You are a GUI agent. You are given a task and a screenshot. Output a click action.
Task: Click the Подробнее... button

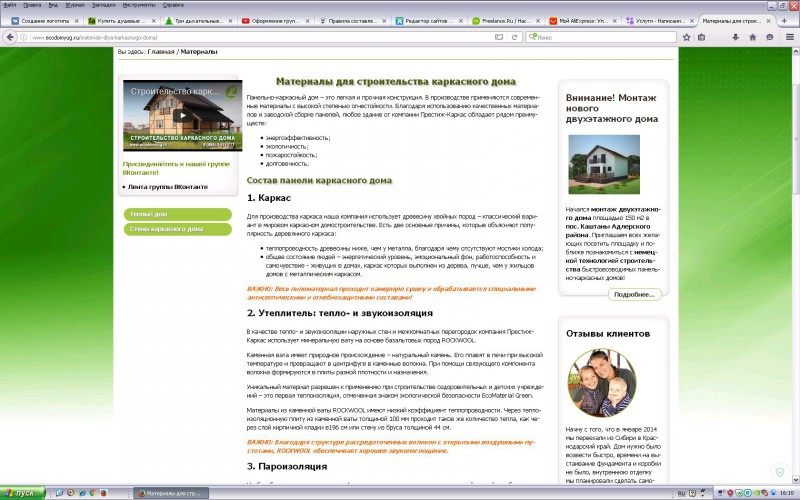point(634,294)
